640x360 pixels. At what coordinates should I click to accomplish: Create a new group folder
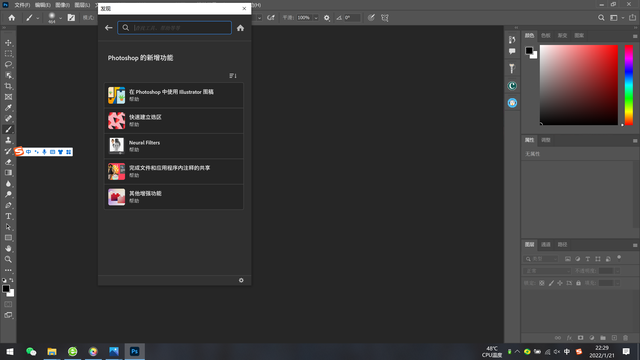coord(603,338)
